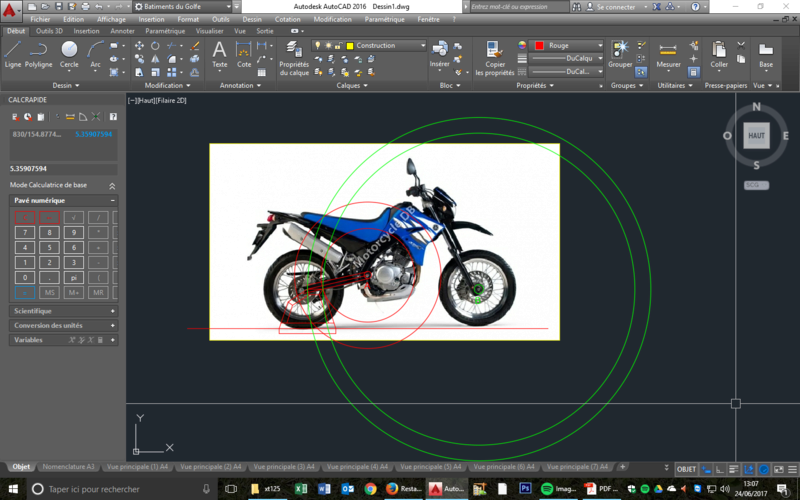Click the quick calculator icon in Utilitaires
This screenshot has height=500, width=800.
pyautogui.click(x=693, y=72)
